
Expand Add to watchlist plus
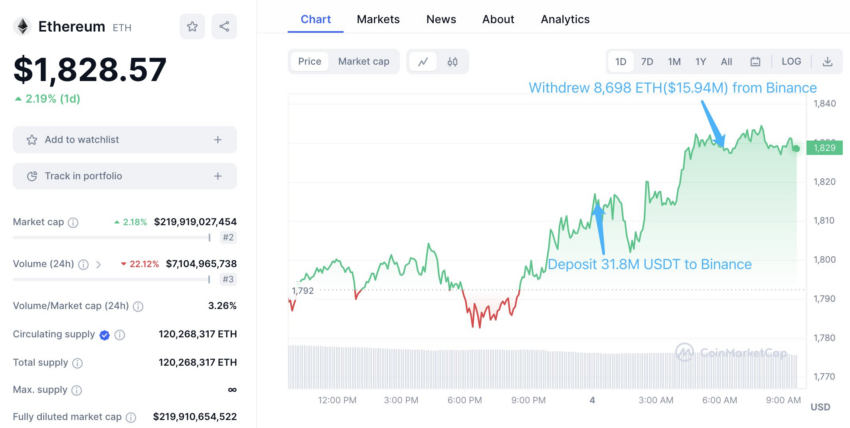[x=217, y=140]
